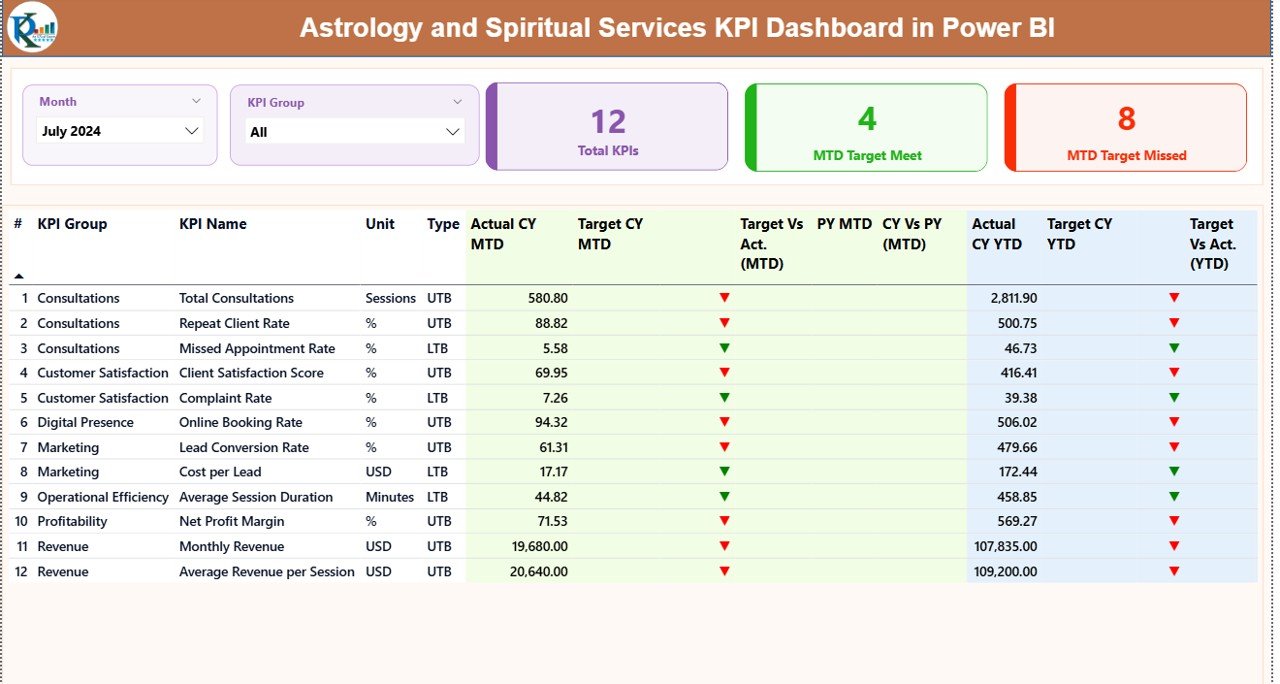Click red MTD indicator for Online Booking Rate
Image resolution: width=1280 pixels, height=684 pixels.
724,422
